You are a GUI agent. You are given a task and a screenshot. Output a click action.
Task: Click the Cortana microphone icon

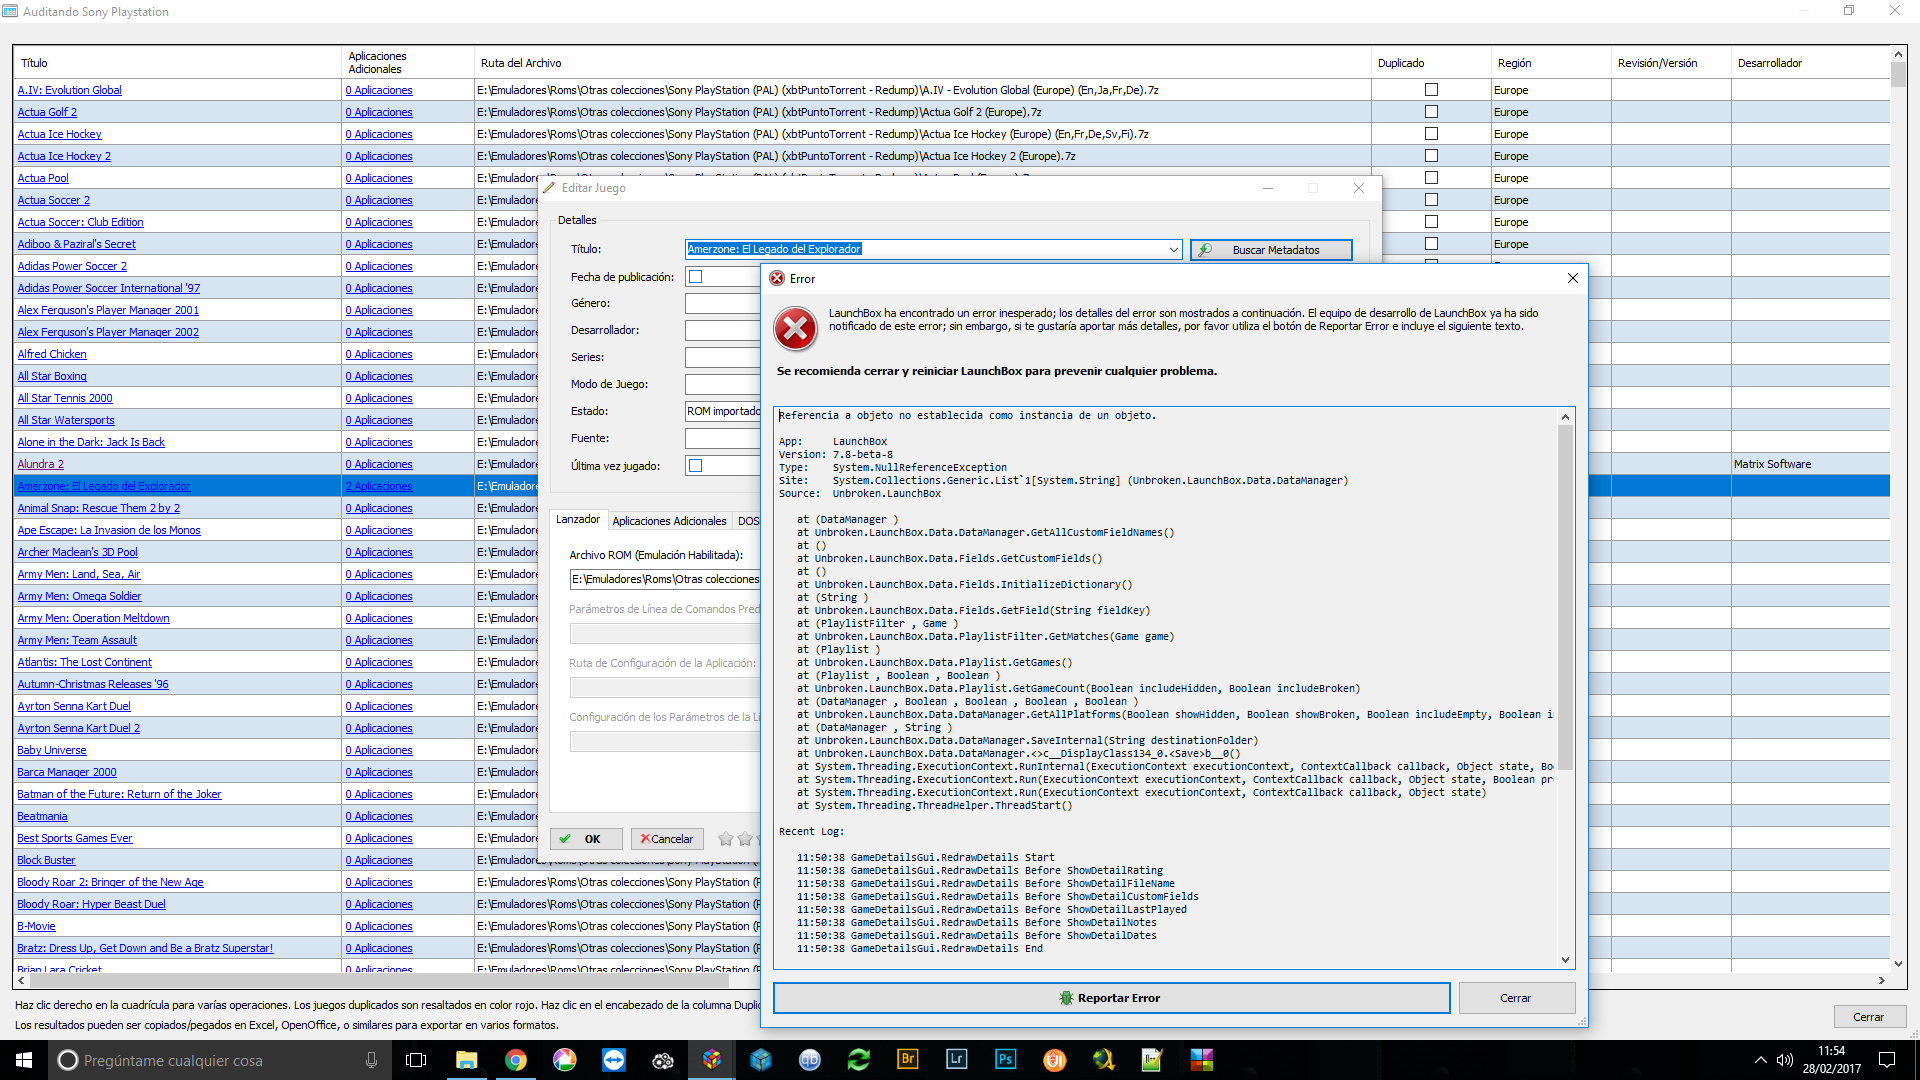click(371, 1060)
